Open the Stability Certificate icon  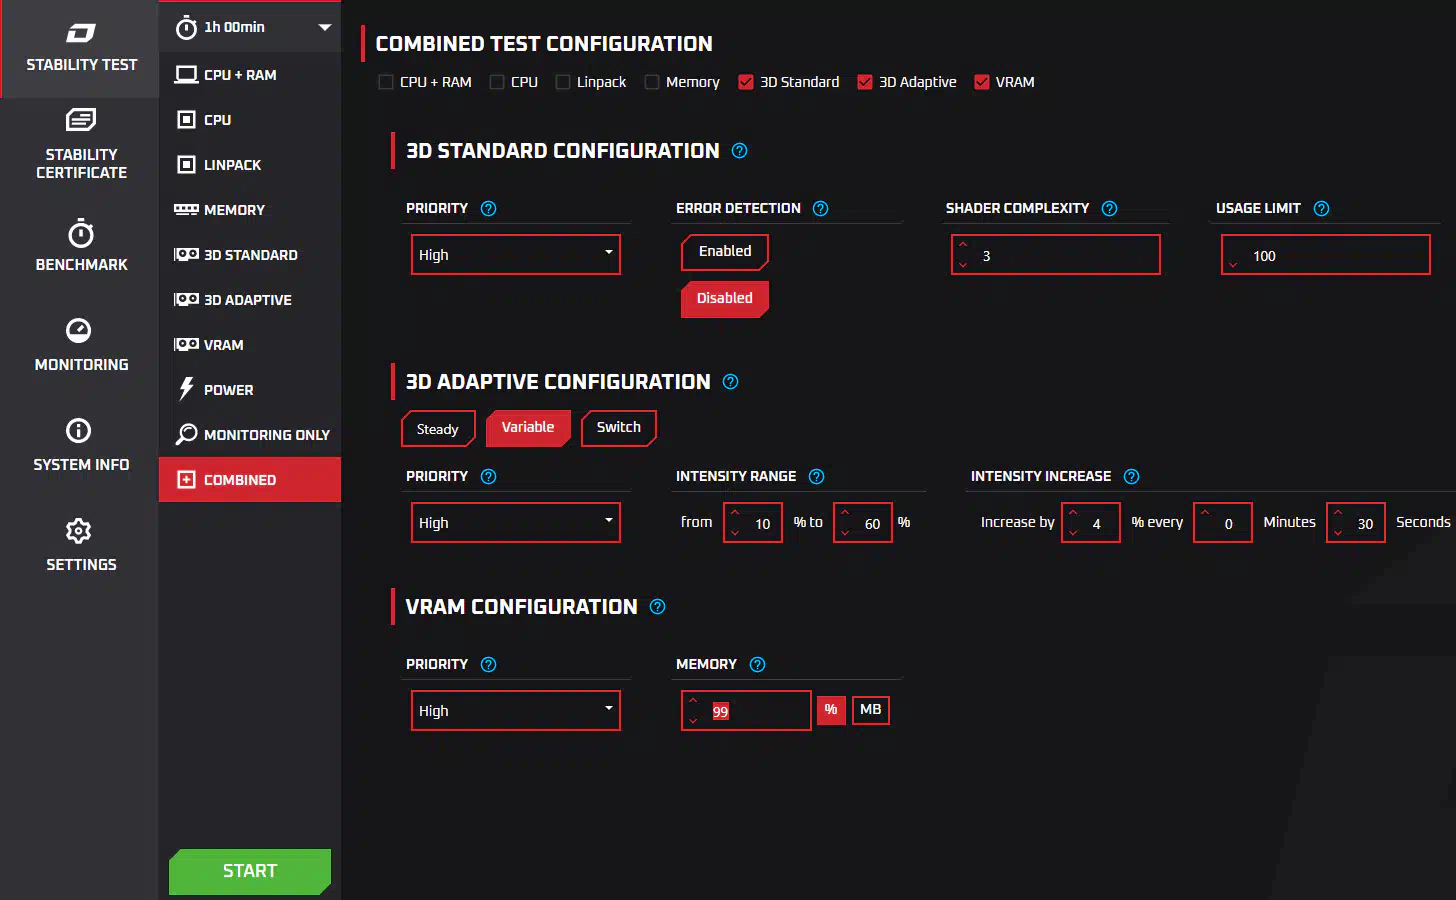coord(81,120)
